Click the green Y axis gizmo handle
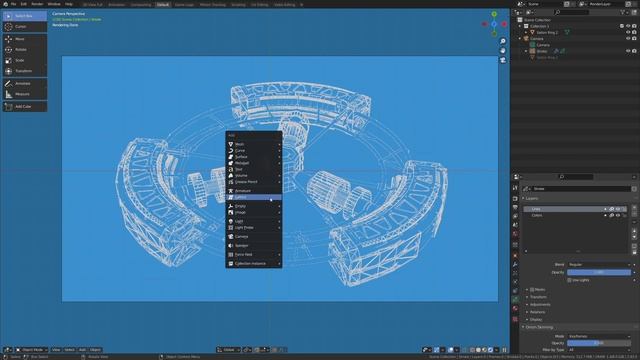Image resolution: width=640 pixels, height=360 pixels. coord(494,14)
